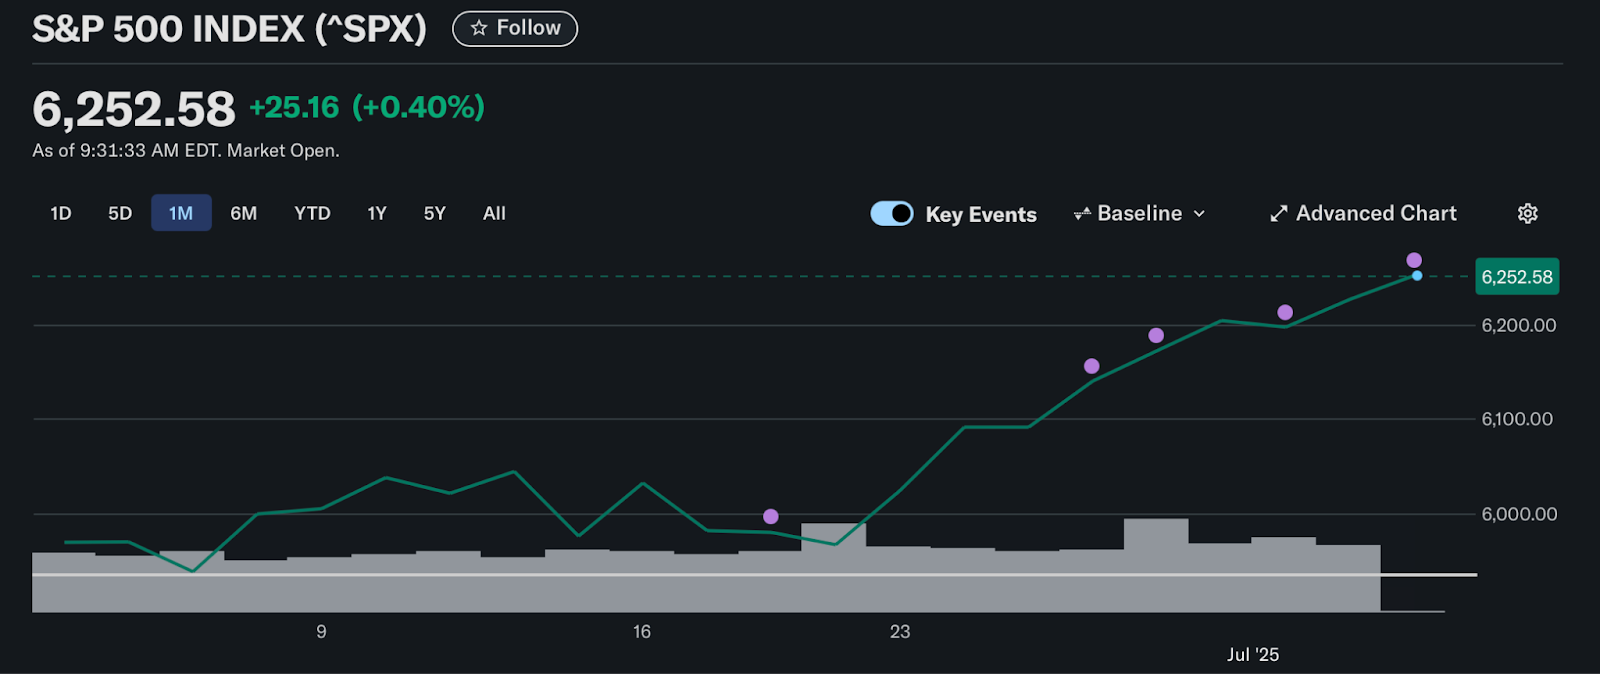Click the 6,100.00 axis label
Viewport: 1600px width, 674px height.
(1517, 419)
